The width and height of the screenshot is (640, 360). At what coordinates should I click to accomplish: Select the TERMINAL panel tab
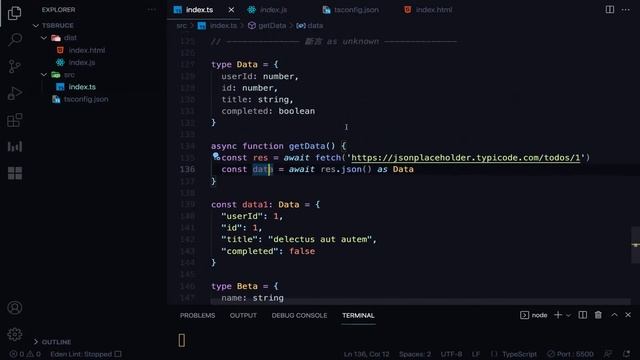click(358, 316)
